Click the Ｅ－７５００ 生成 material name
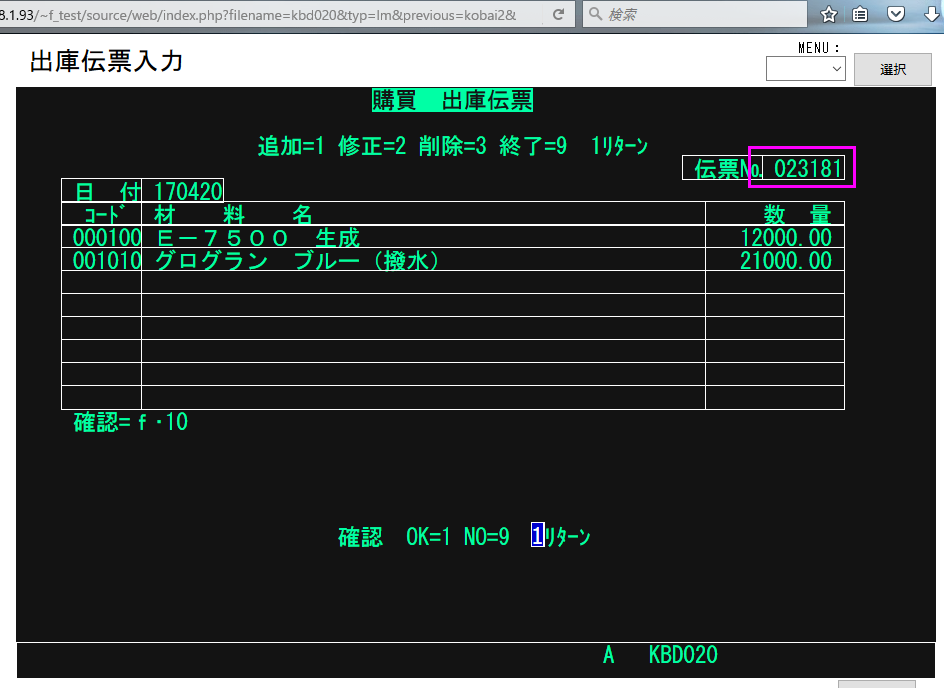The image size is (944, 688). (x=258, y=237)
